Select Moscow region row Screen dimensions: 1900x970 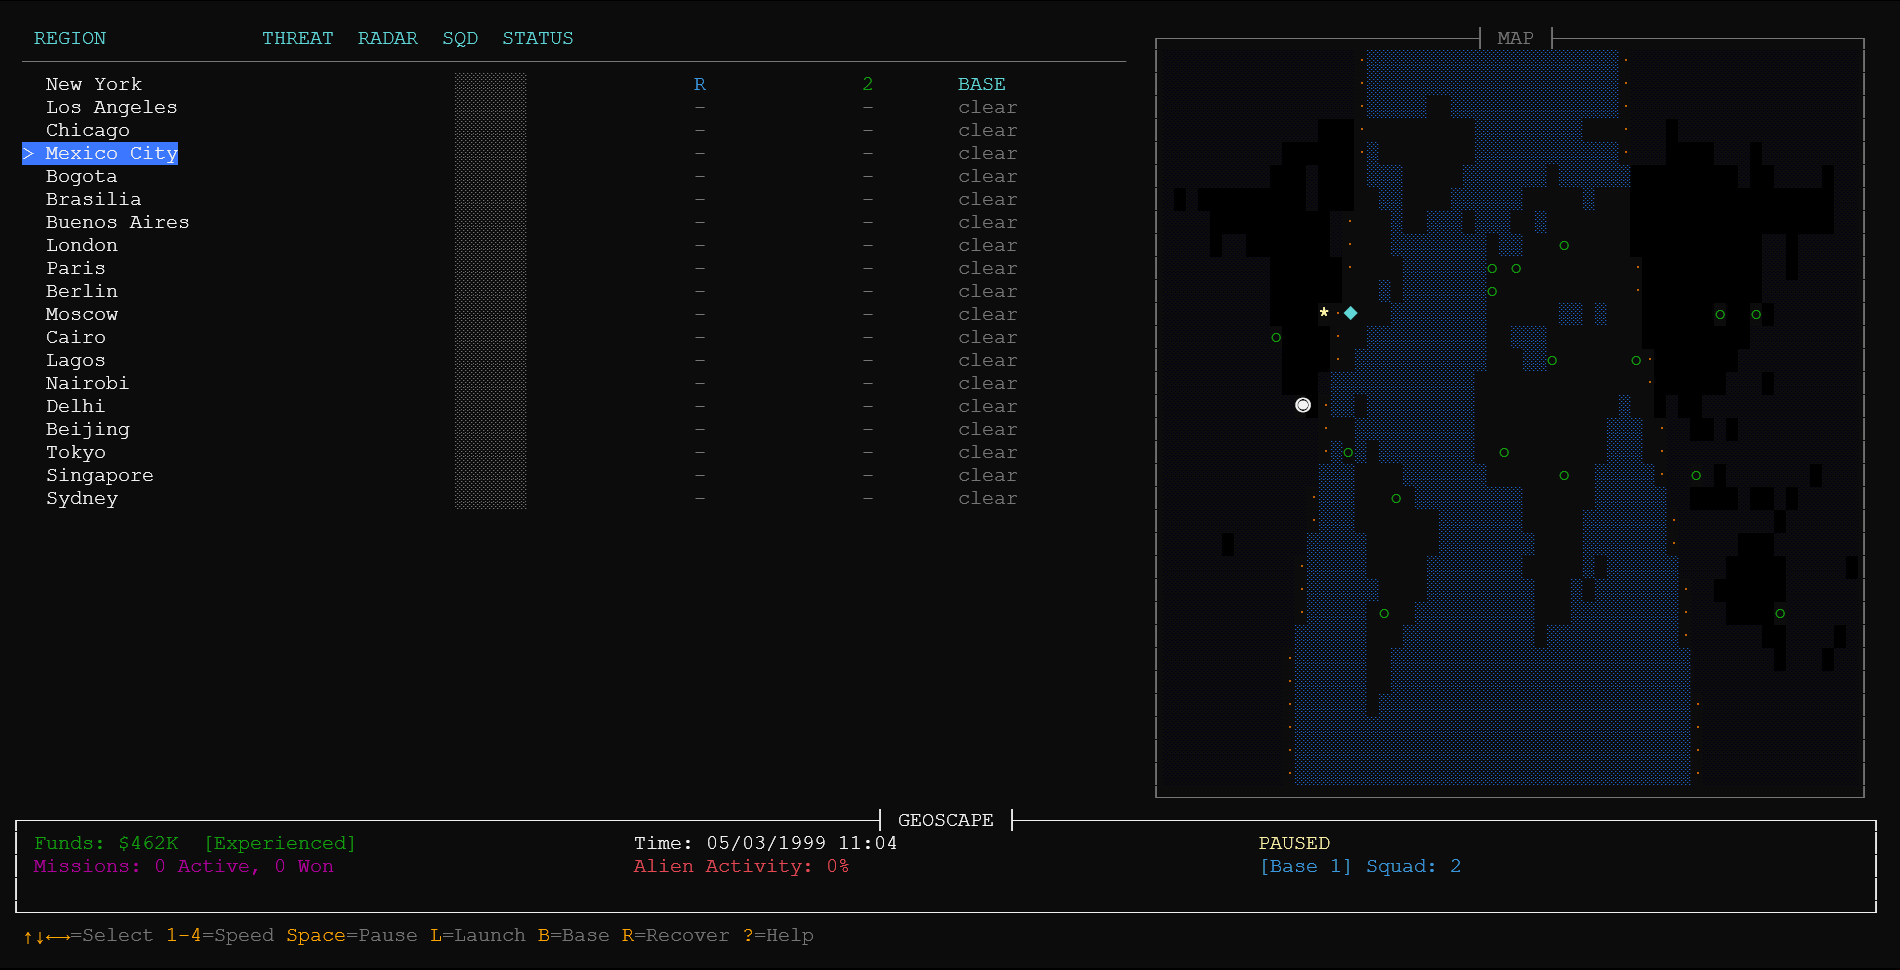(81, 314)
